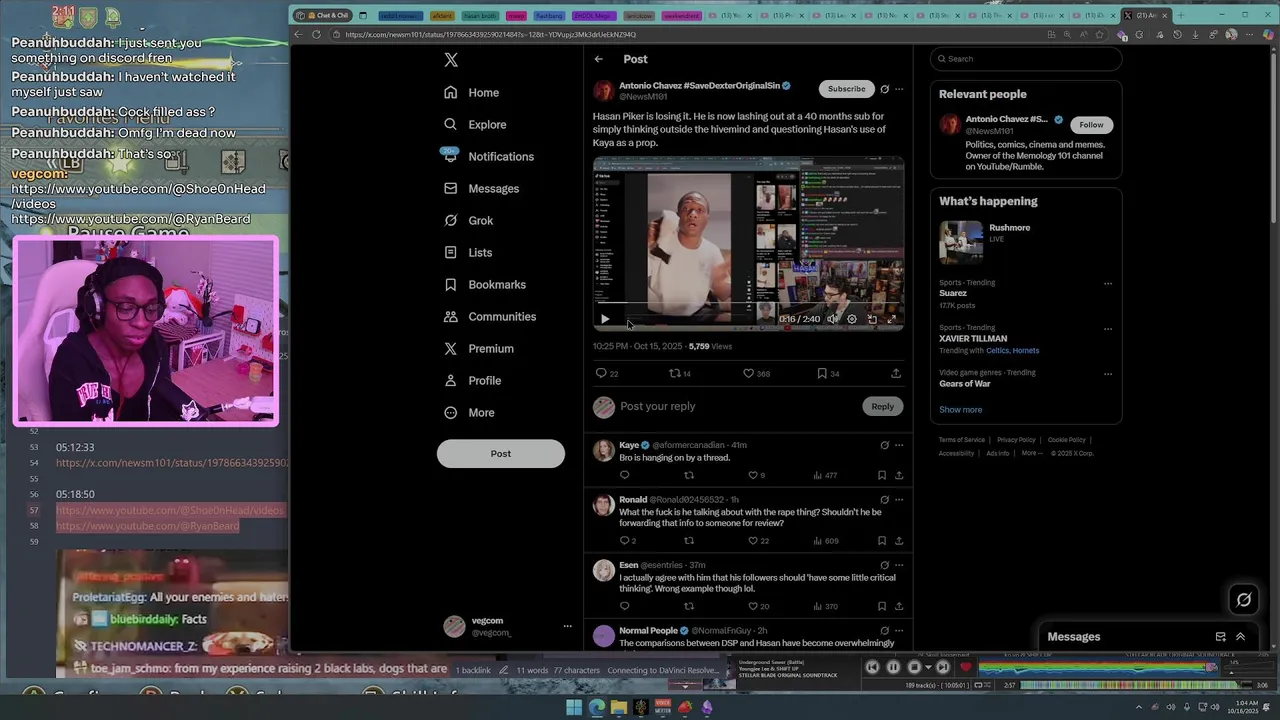Open the Privacy Policy link
The height and width of the screenshot is (720, 1280).
(x=1016, y=440)
